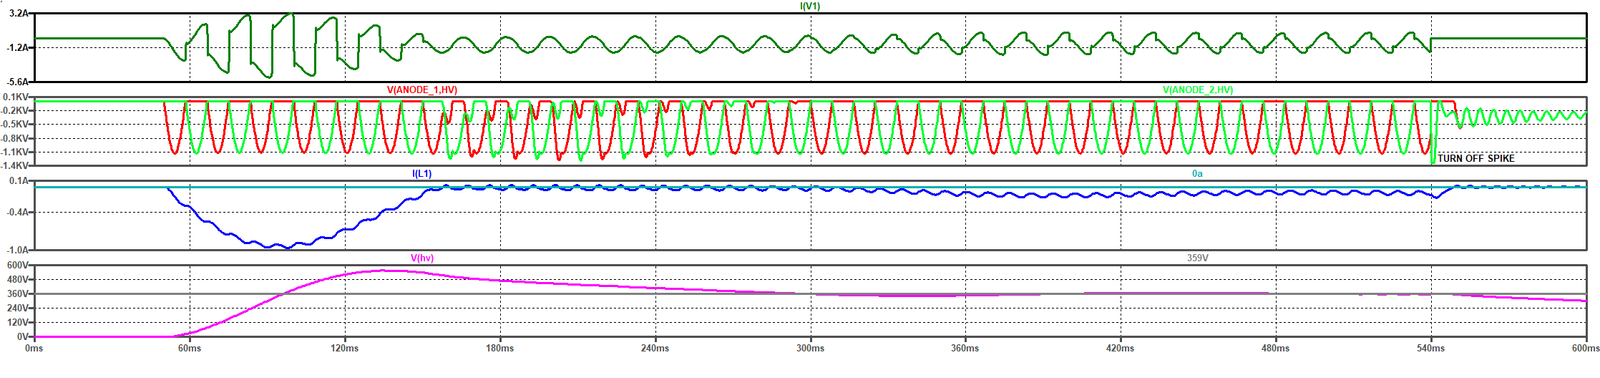Click the 0ms time axis label
Screen dimensions: 1600x378
[x=34, y=348]
